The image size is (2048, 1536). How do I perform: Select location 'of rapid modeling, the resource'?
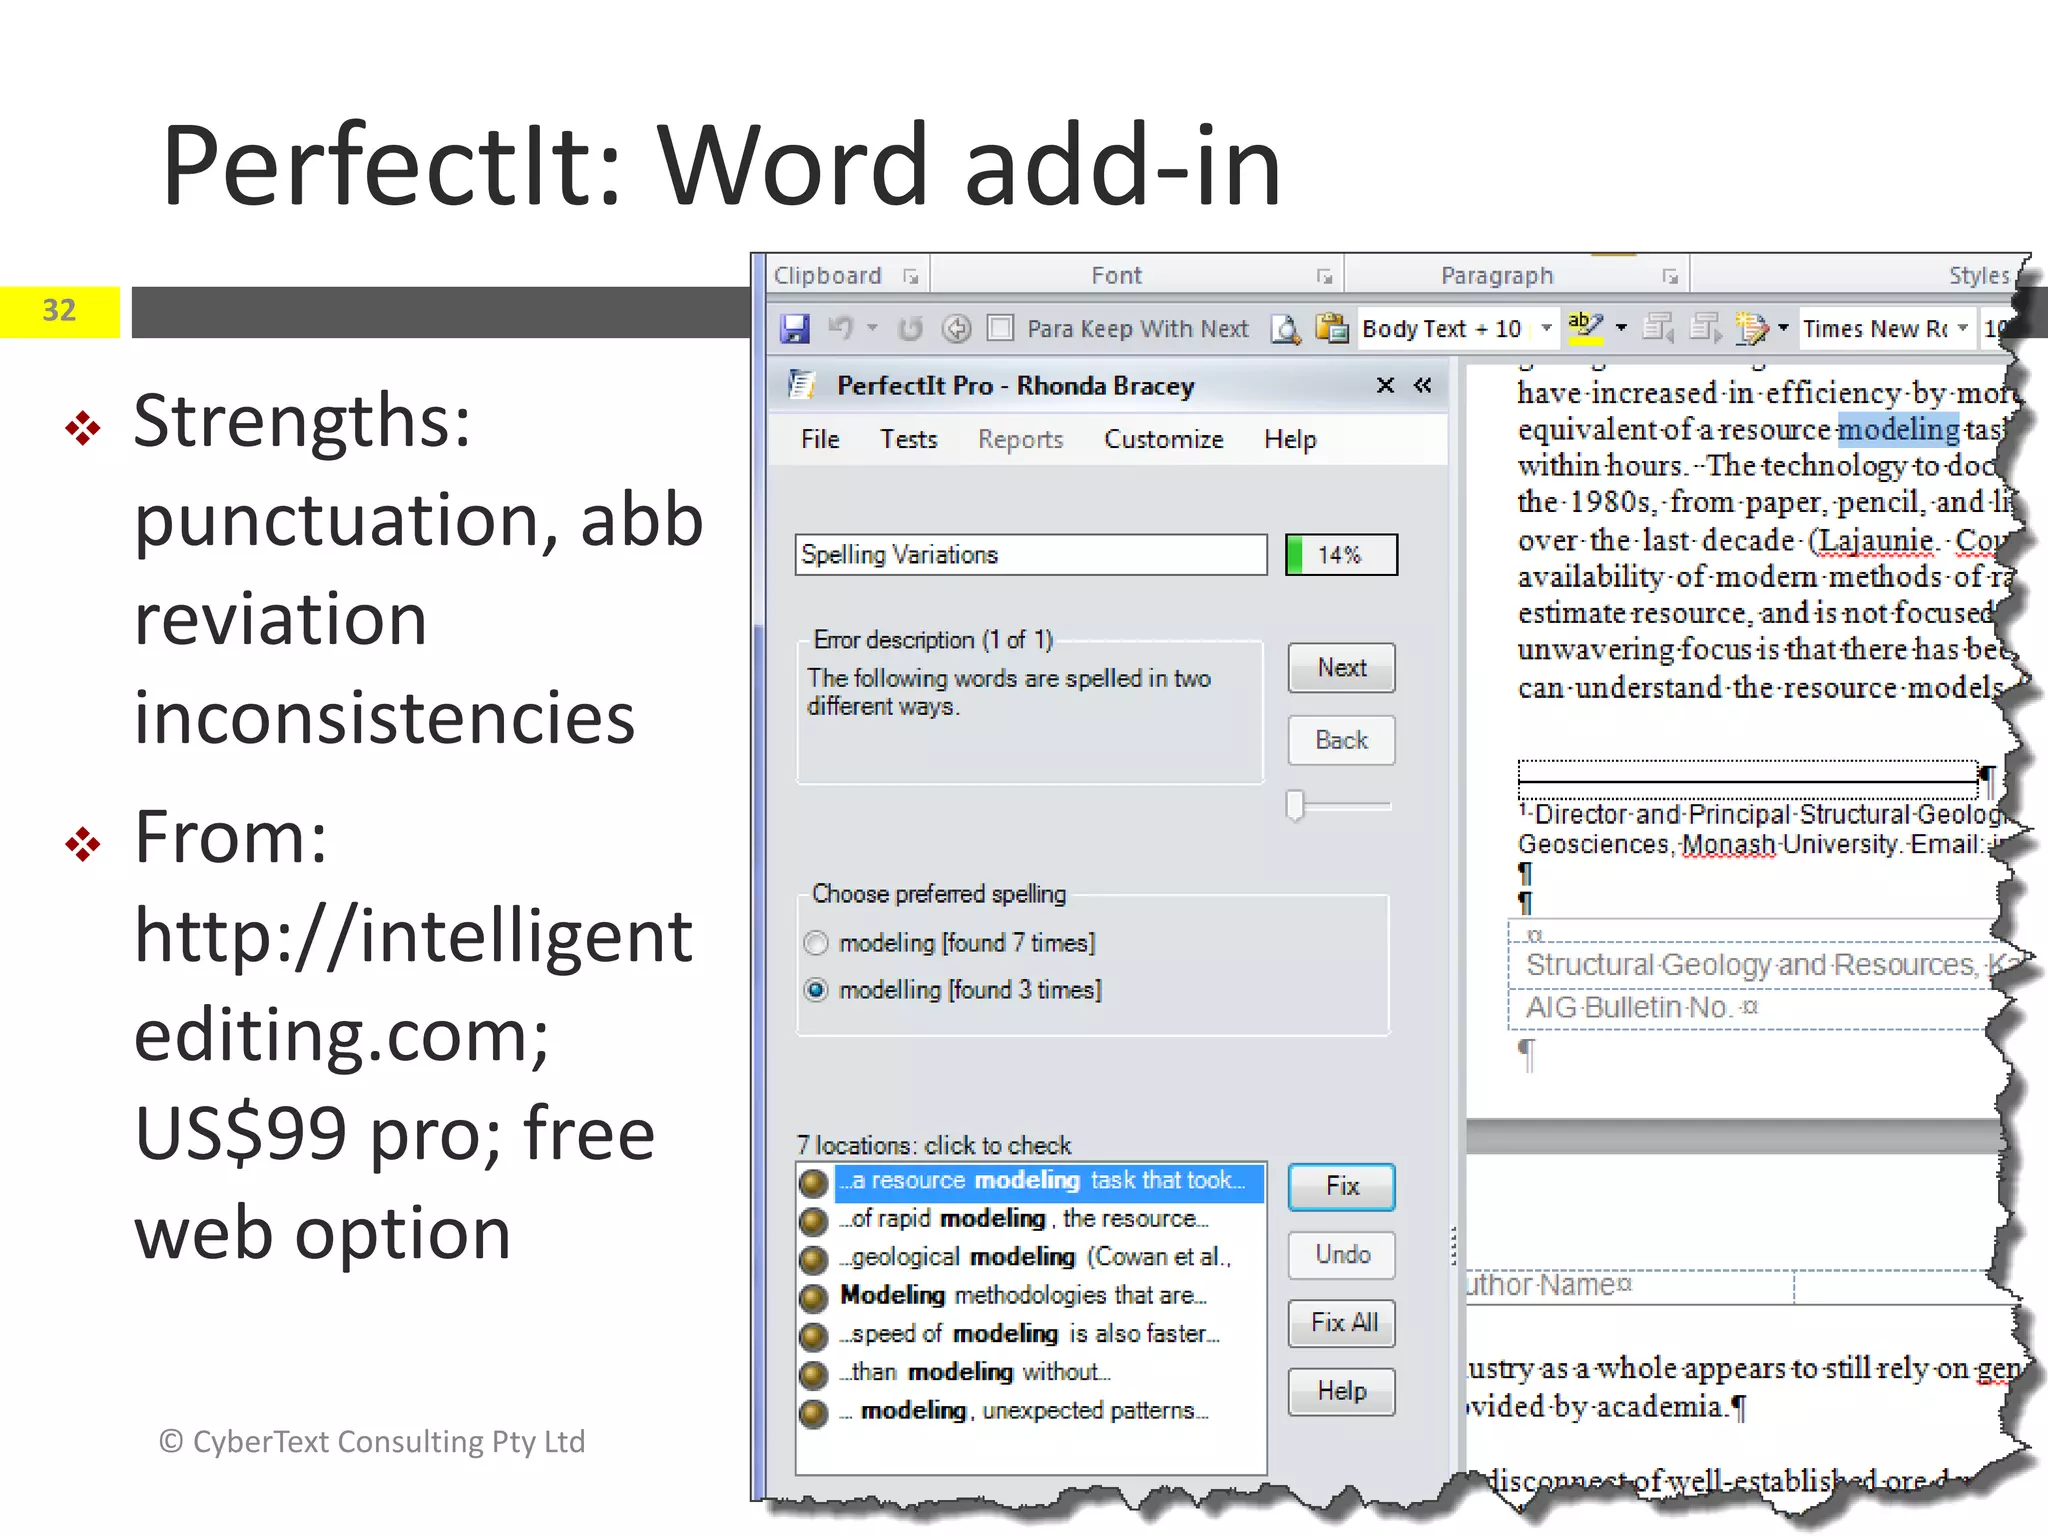(1025, 1219)
